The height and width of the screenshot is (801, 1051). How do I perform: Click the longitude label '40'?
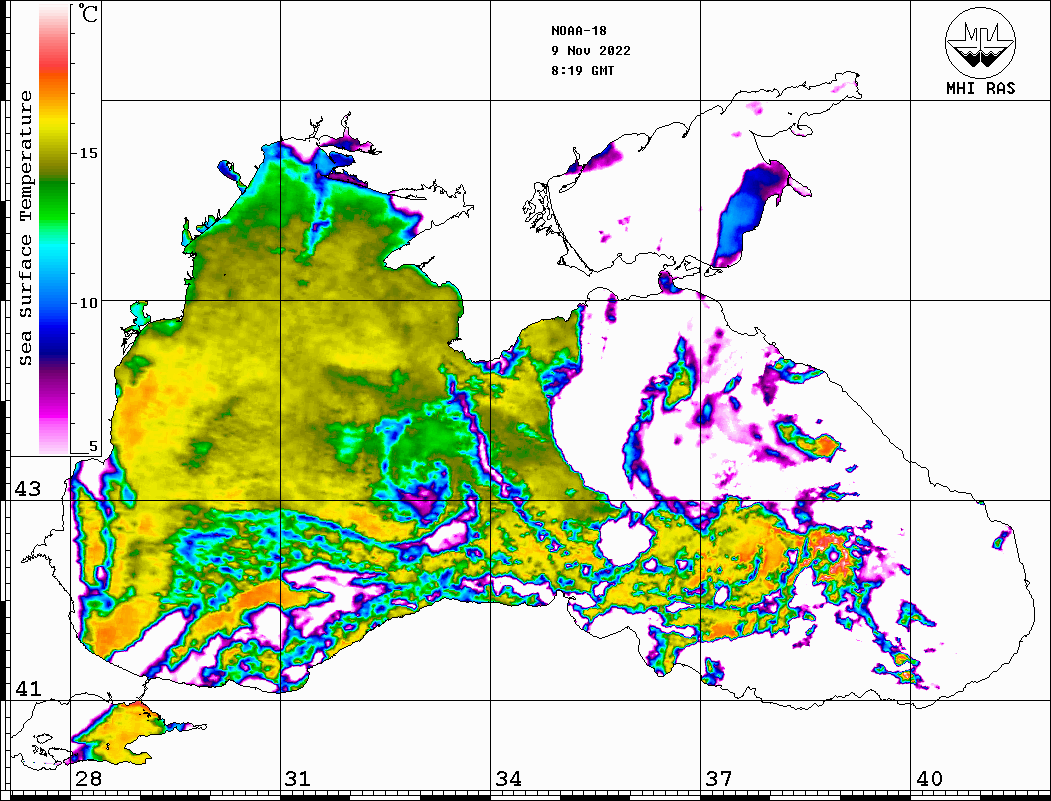tap(929, 779)
